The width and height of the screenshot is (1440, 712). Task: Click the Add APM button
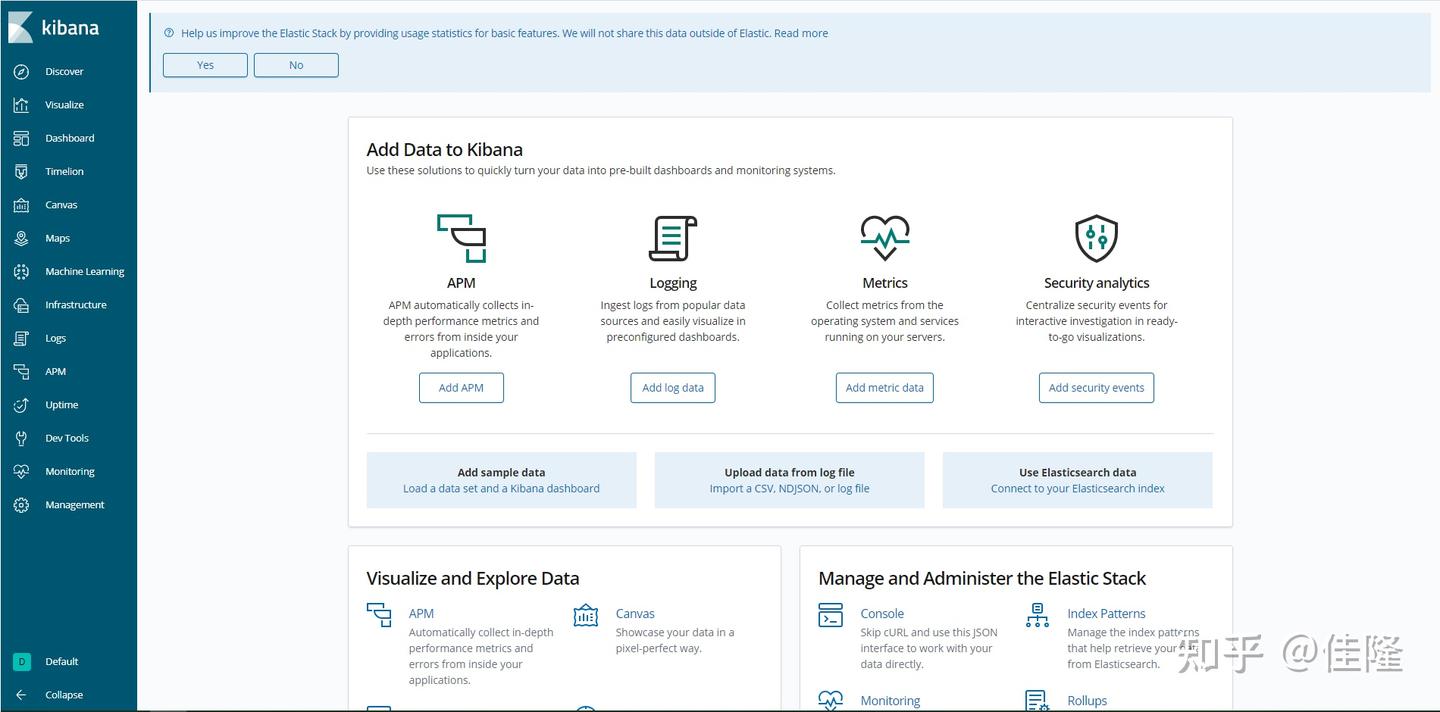pyautogui.click(x=461, y=388)
